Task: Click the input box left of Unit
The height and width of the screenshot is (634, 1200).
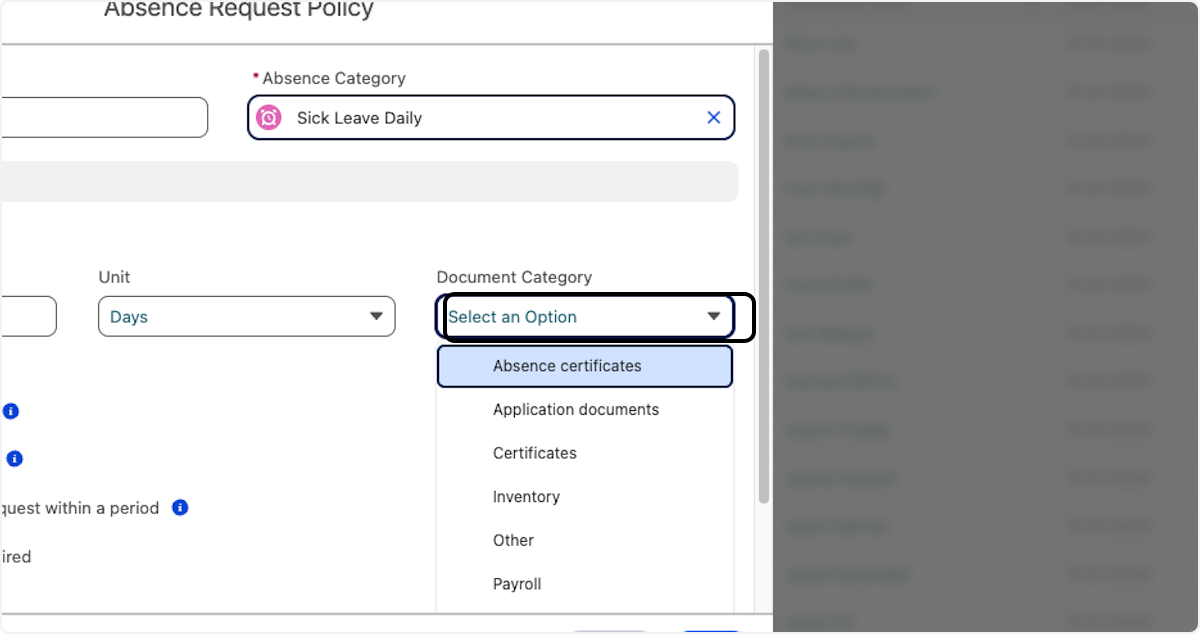Action: tap(26, 317)
